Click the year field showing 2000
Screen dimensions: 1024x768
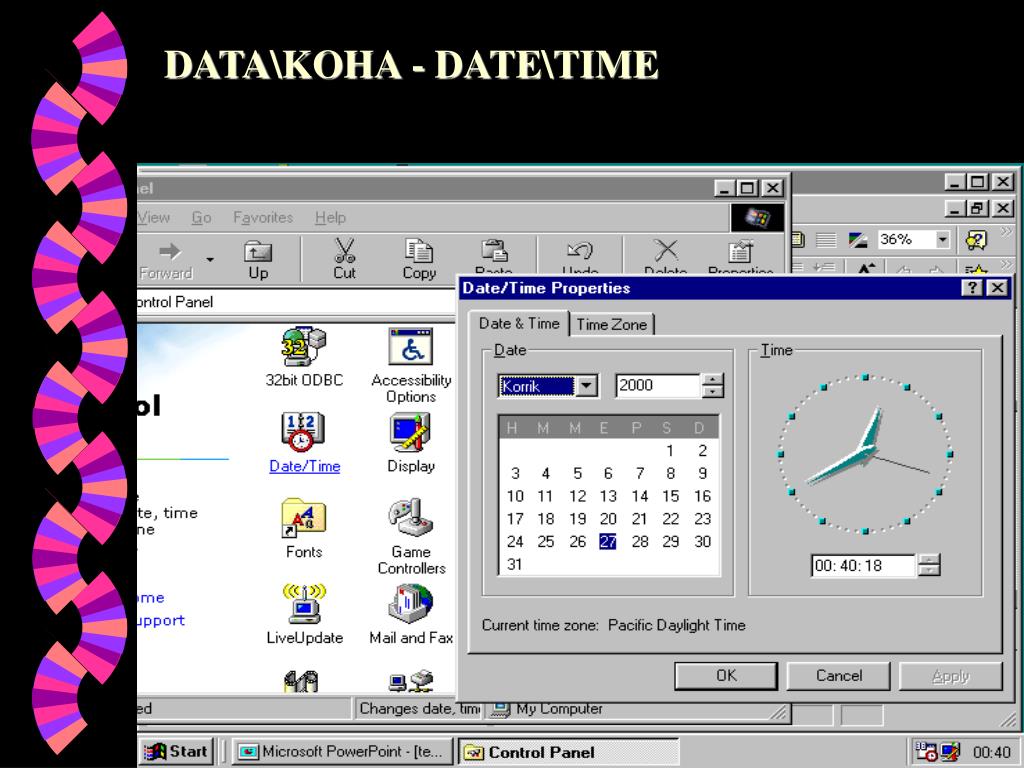pyautogui.click(x=657, y=385)
